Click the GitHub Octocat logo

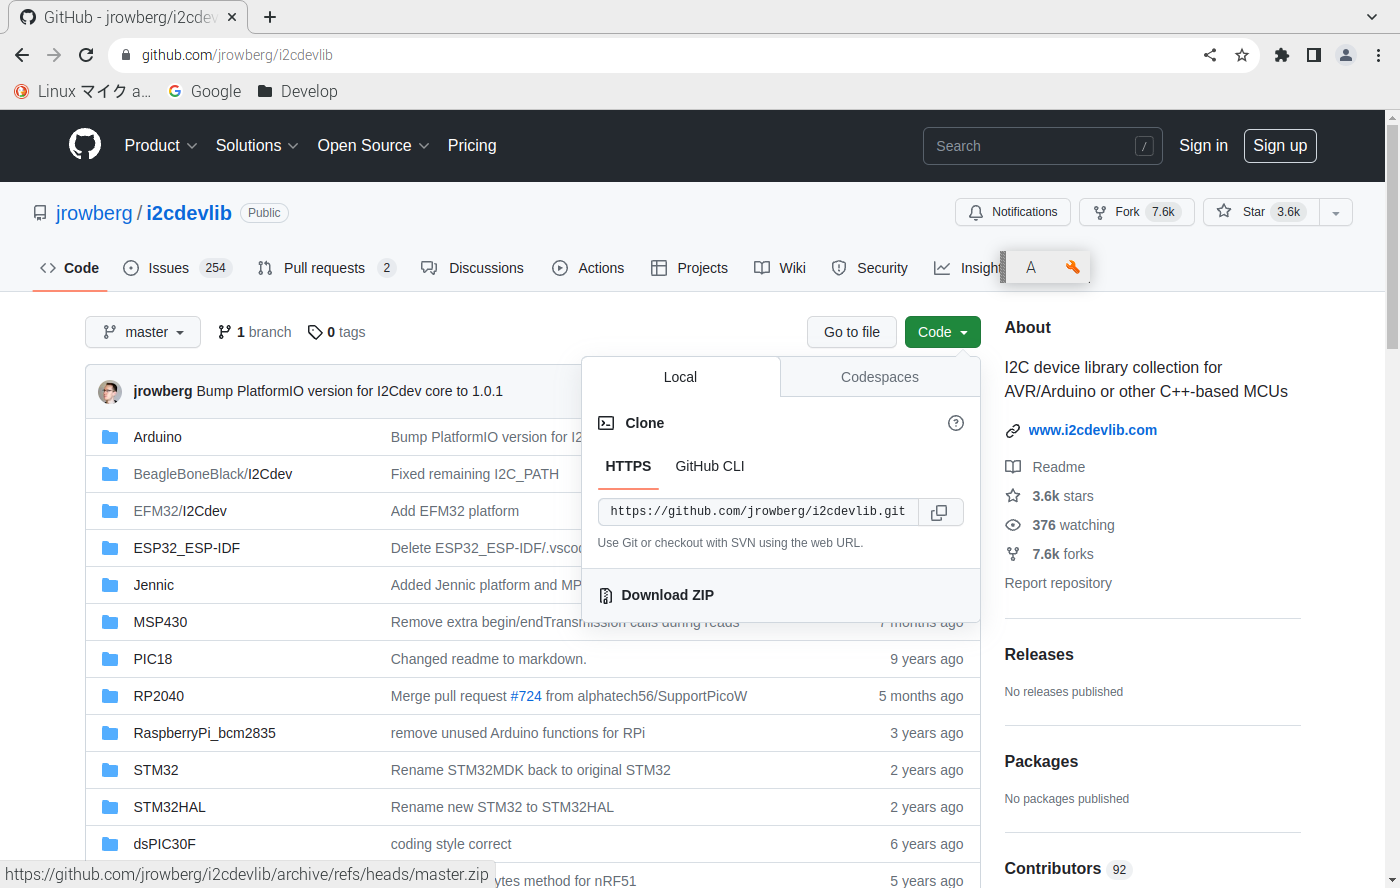[85, 145]
